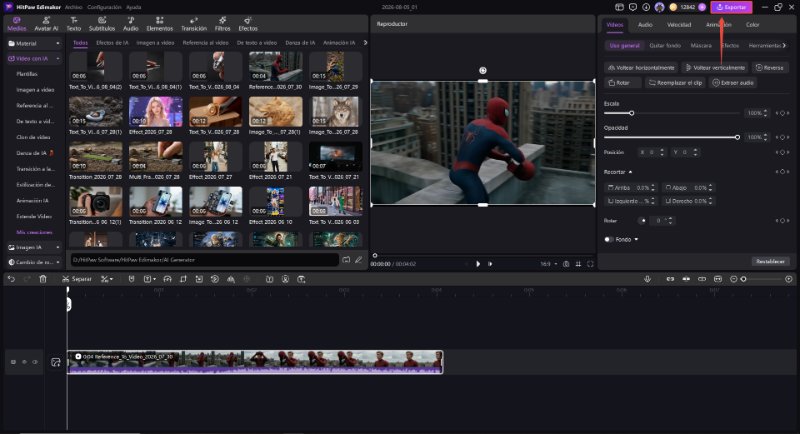Select the Quitar fondo sub-tab
Viewport: 800px width, 434px height.
click(x=665, y=45)
